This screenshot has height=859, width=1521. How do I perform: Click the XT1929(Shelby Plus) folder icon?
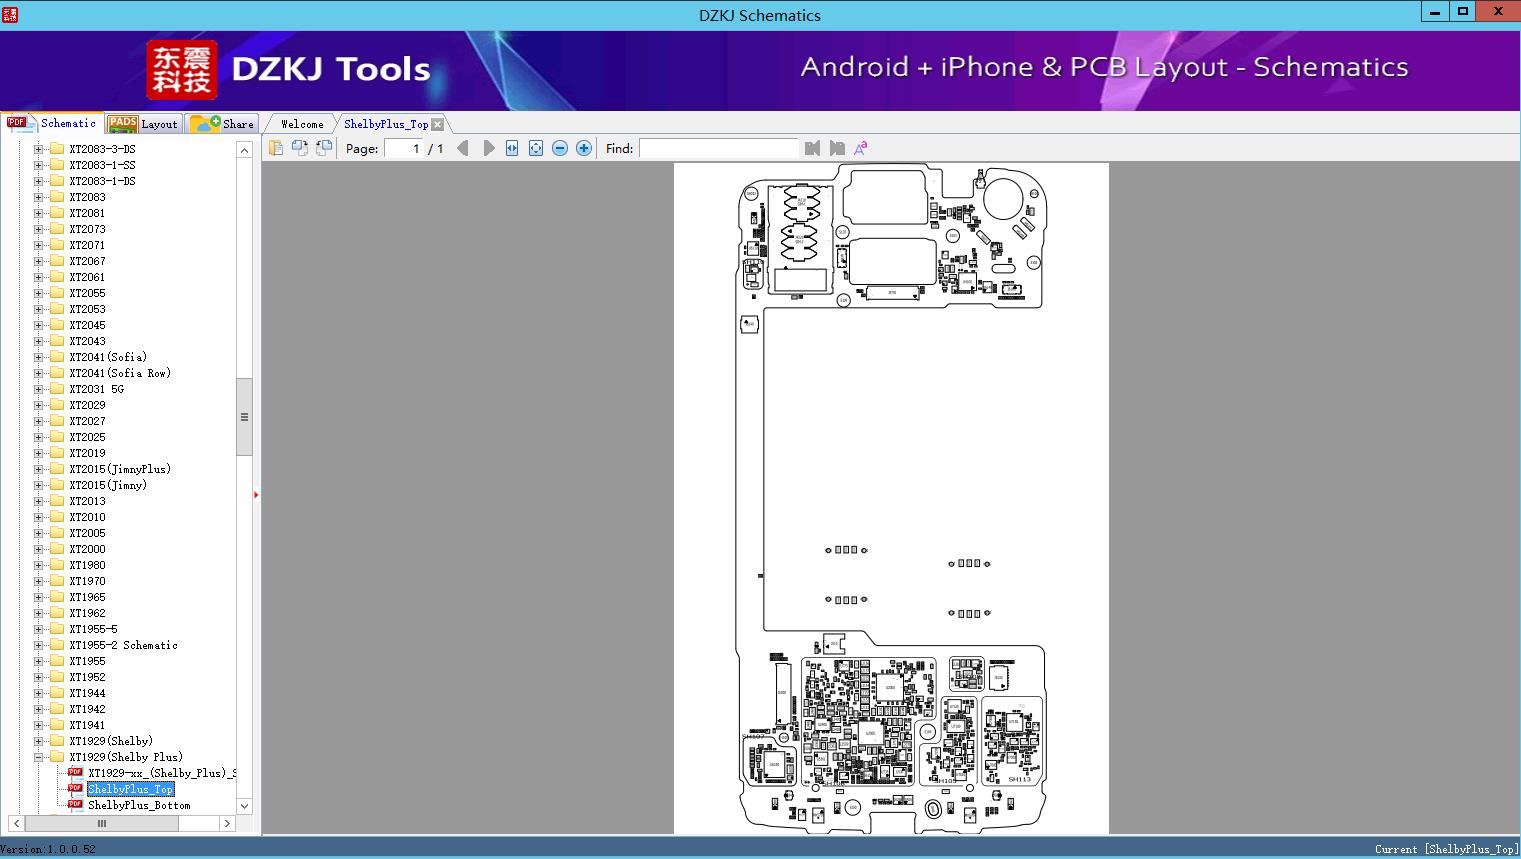coord(57,757)
